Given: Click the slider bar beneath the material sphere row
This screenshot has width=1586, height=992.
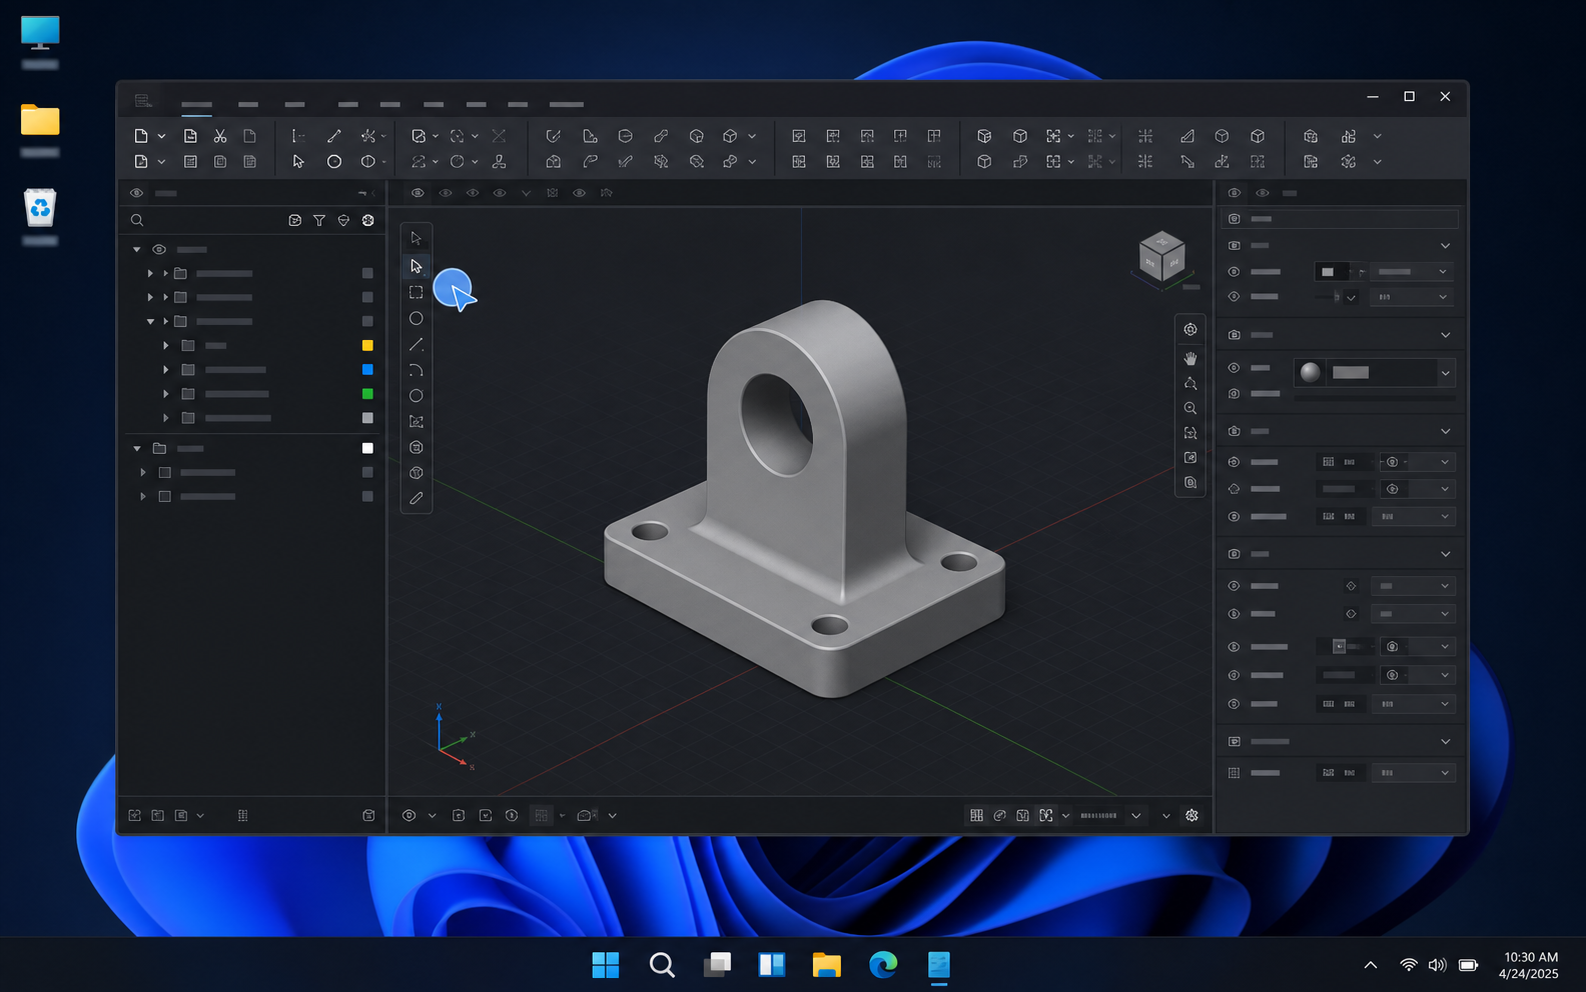Looking at the screenshot, I should pos(1375,398).
